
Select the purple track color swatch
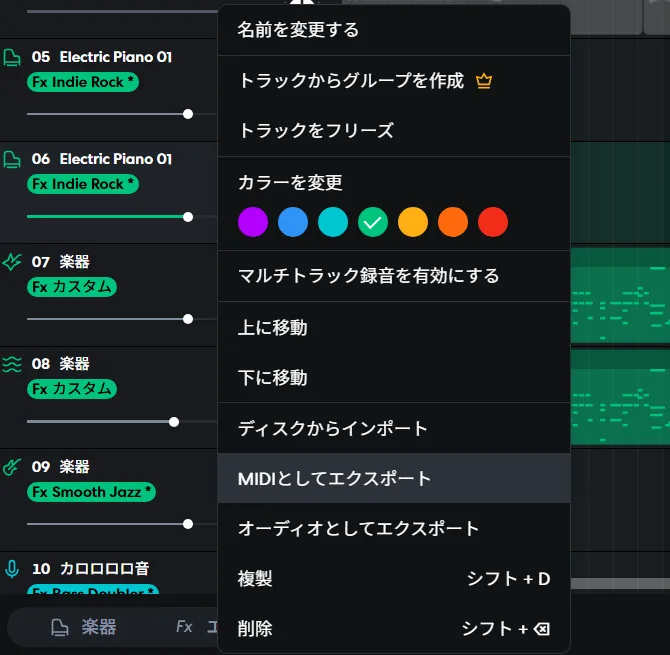coord(253,222)
